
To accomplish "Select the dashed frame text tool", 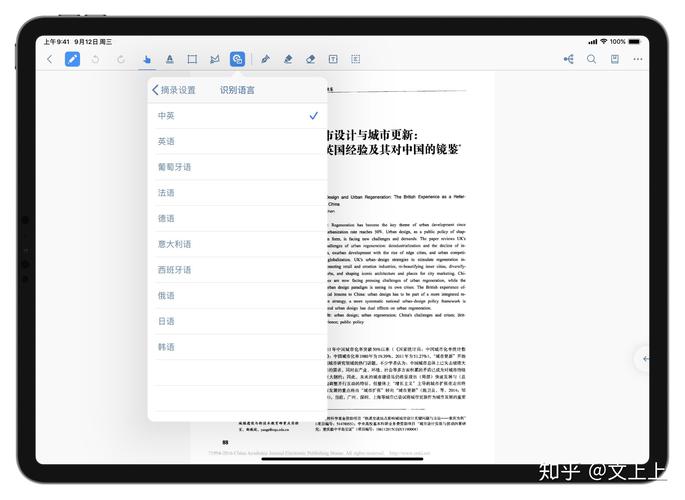I will pos(356,59).
